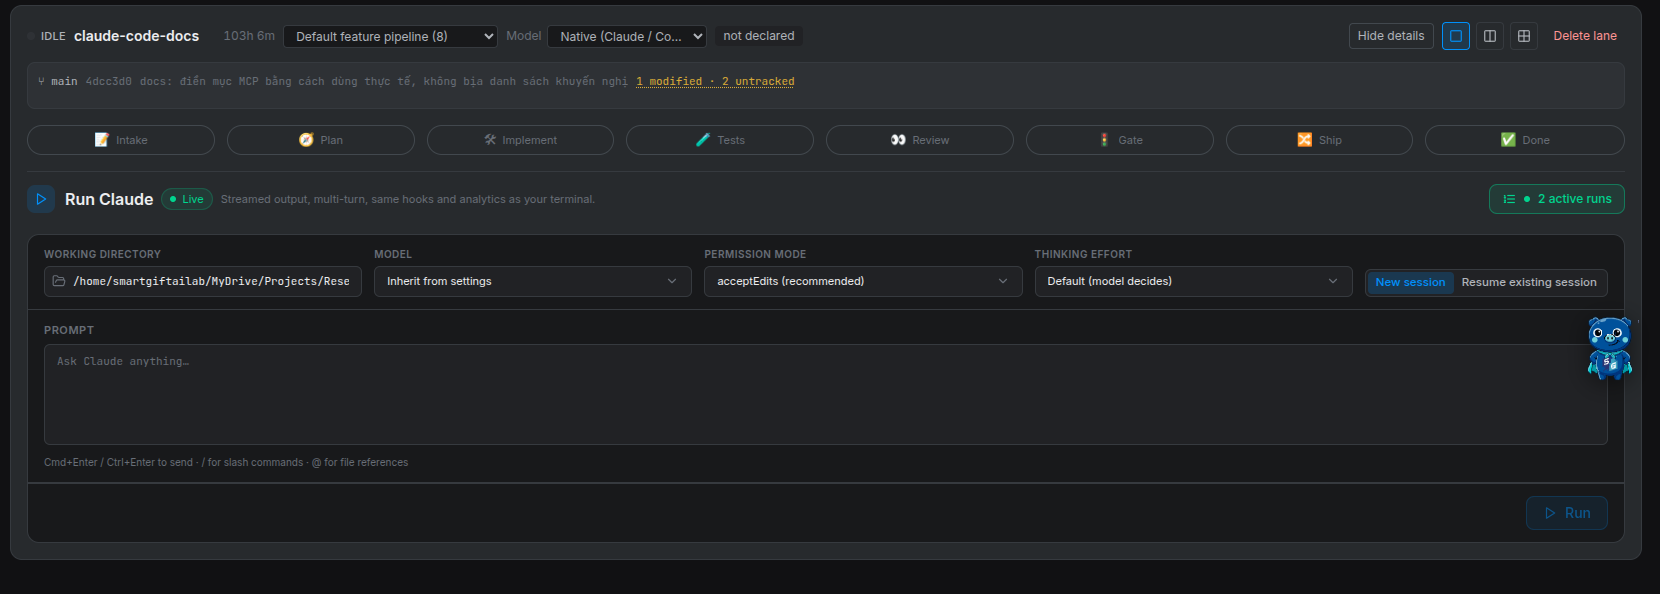Click the main branch name
Image resolution: width=1660 pixels, height=594 pixels.
tap(64, 81)
